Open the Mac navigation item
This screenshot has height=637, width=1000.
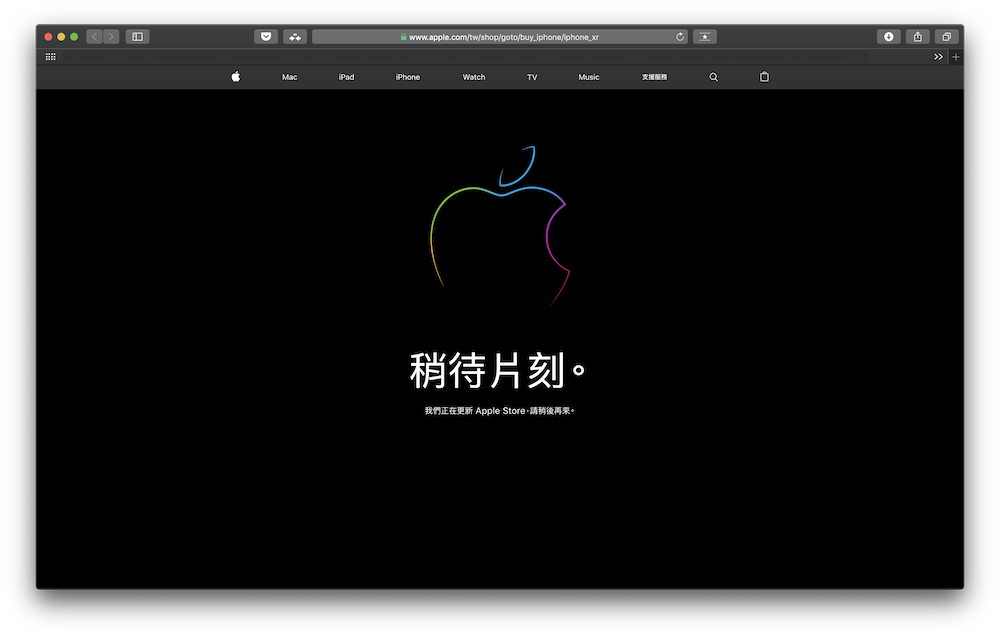290,77
